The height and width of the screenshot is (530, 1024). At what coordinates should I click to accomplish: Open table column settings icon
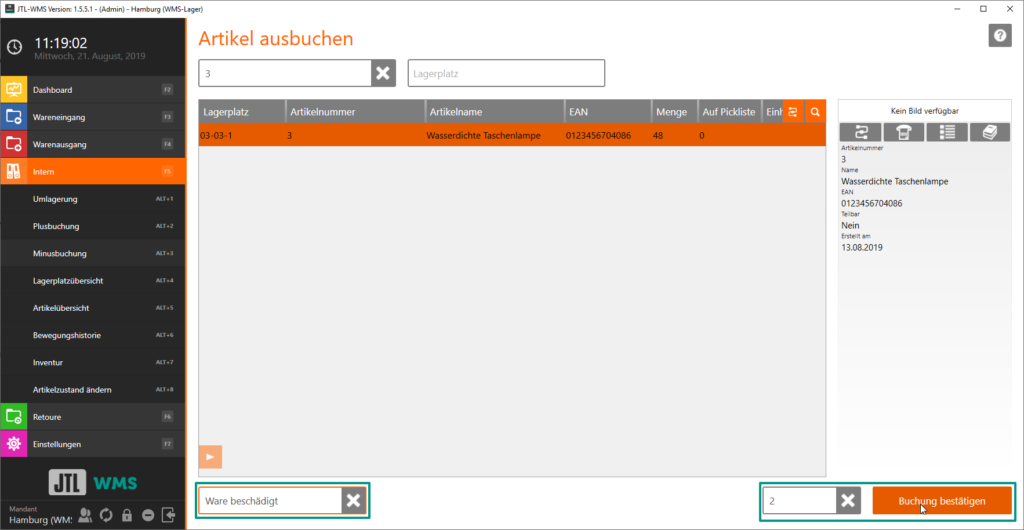pos(792,112)
